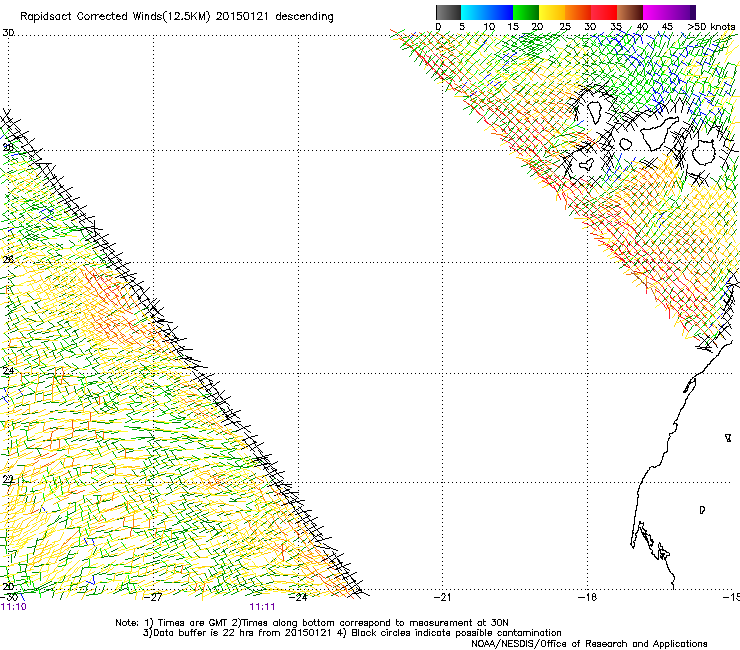Click the purple '11:10' time label
The width and height of the screenshot is (740, 650).
14,607
